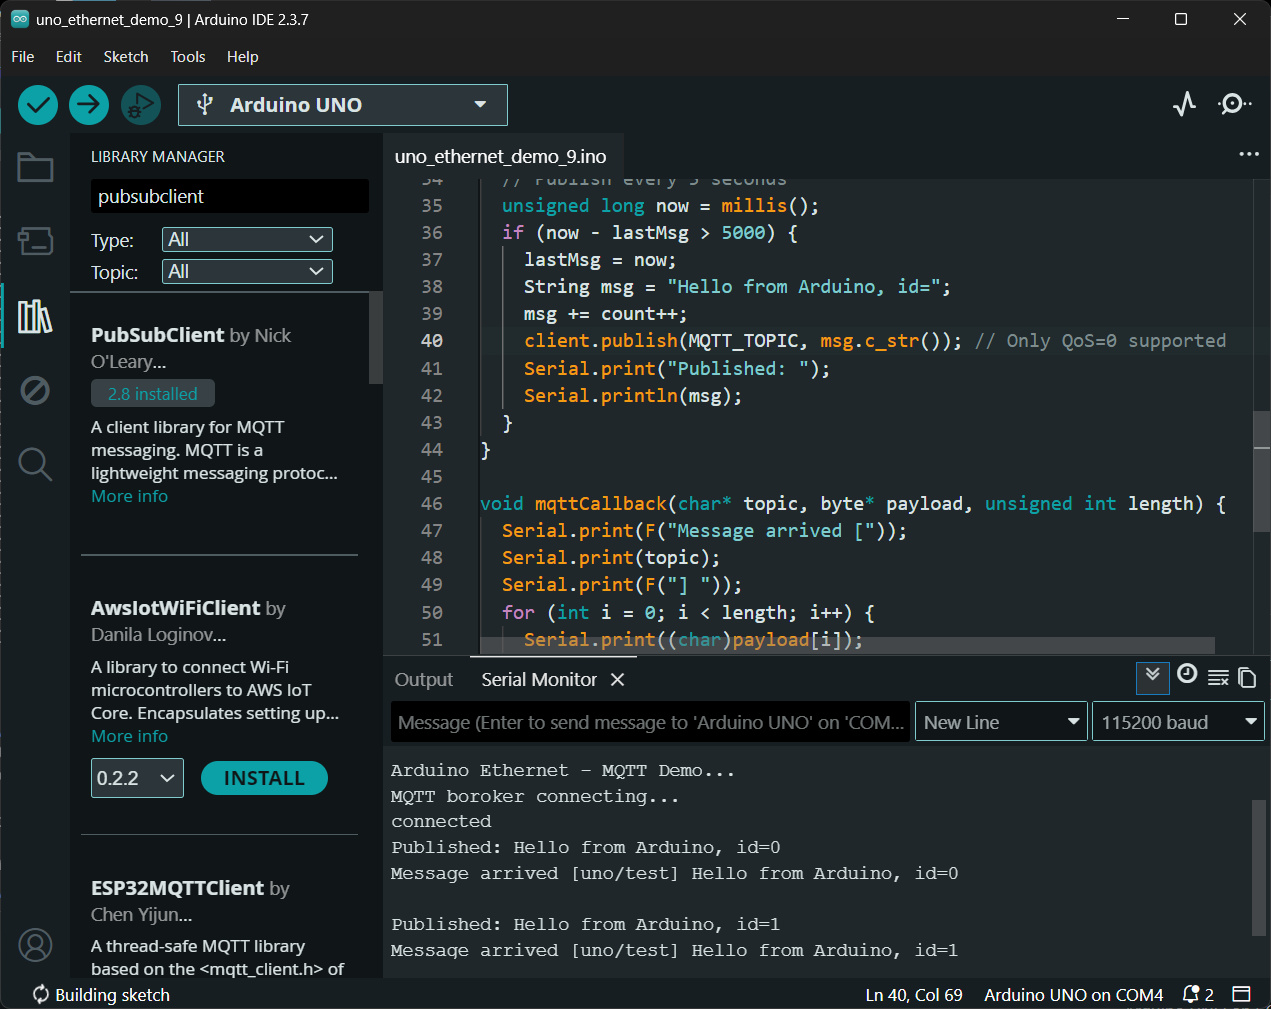Open the Debug sidebar icon
Viewport: 1271px width, 1009px height.
click(35, 390)
